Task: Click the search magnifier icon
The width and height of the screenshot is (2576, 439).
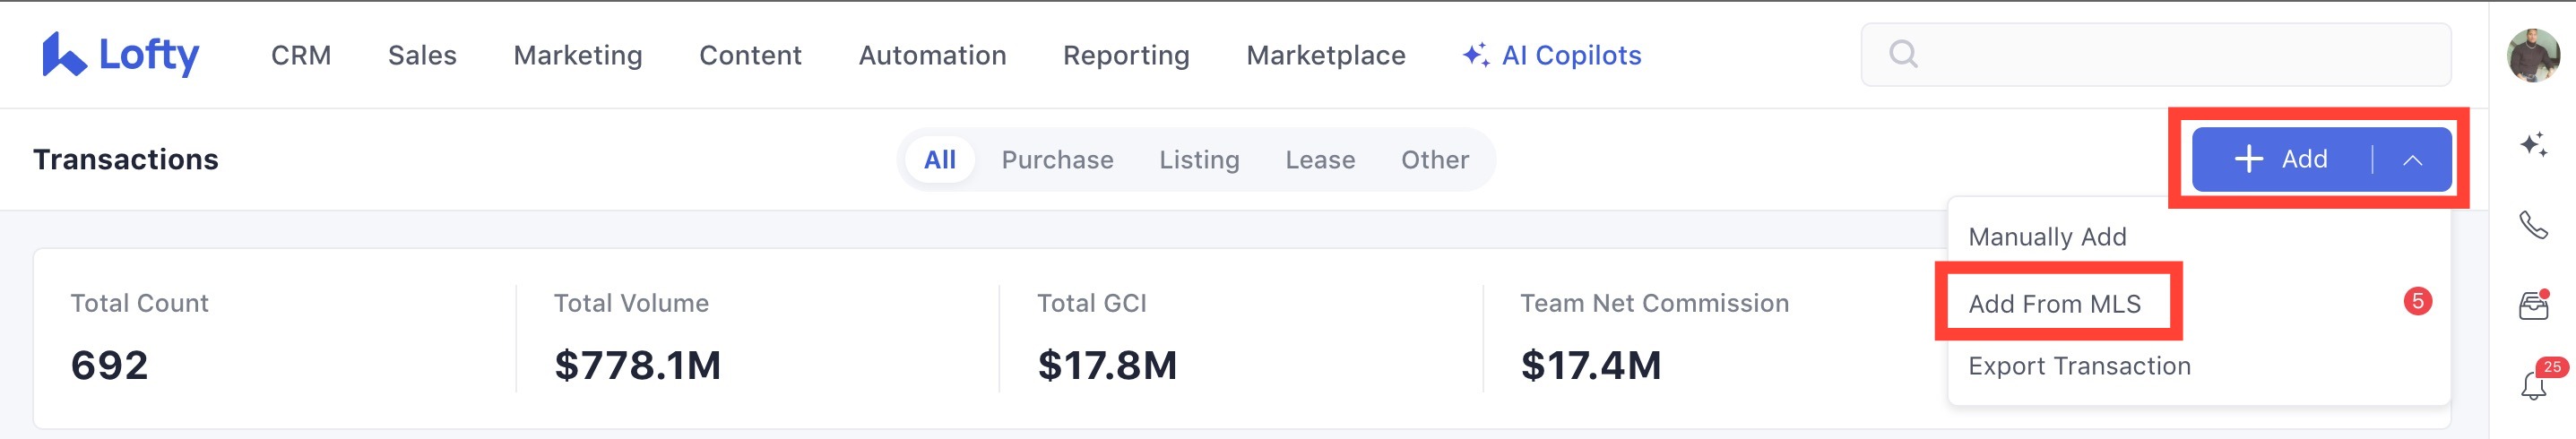Action: pyautogui.click(x=1903, y=54)
